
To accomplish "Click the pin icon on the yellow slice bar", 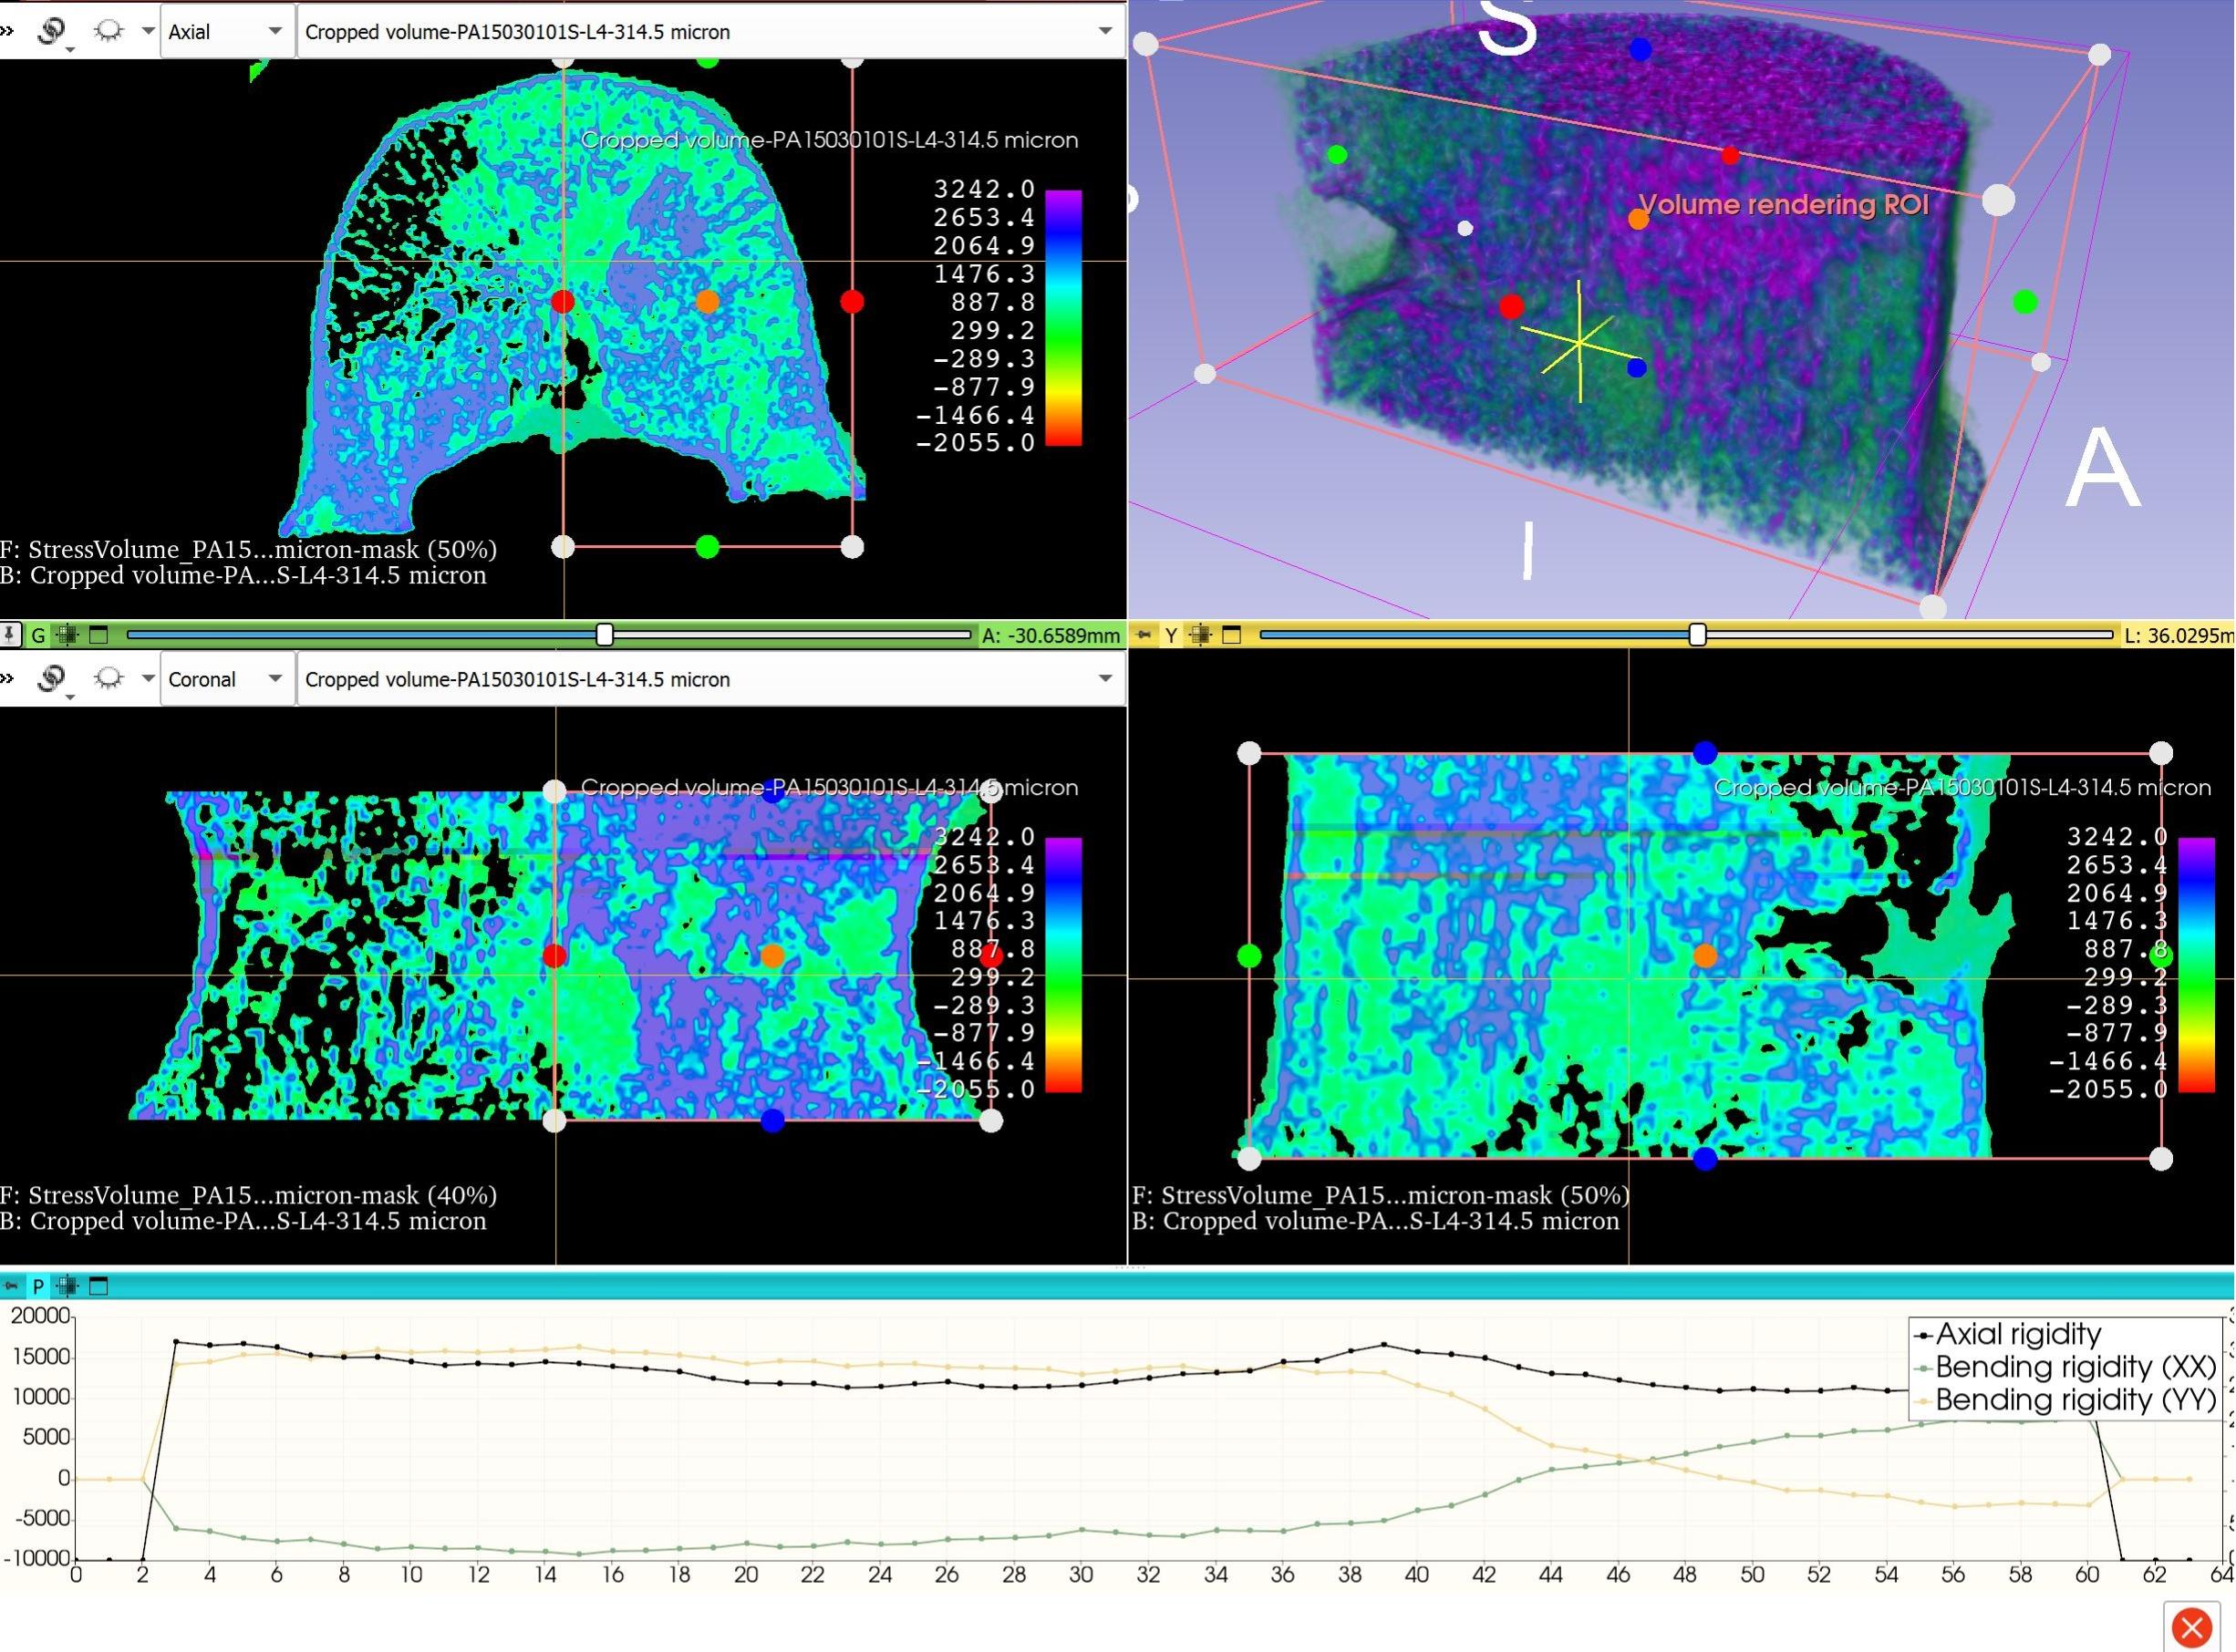I will pos(1143,634).
